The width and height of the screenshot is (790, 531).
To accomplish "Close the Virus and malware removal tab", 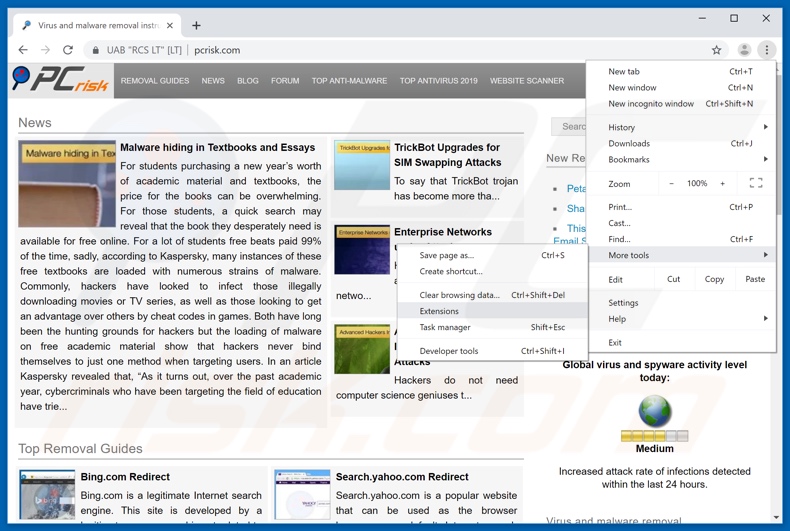I will pos(170,25).
